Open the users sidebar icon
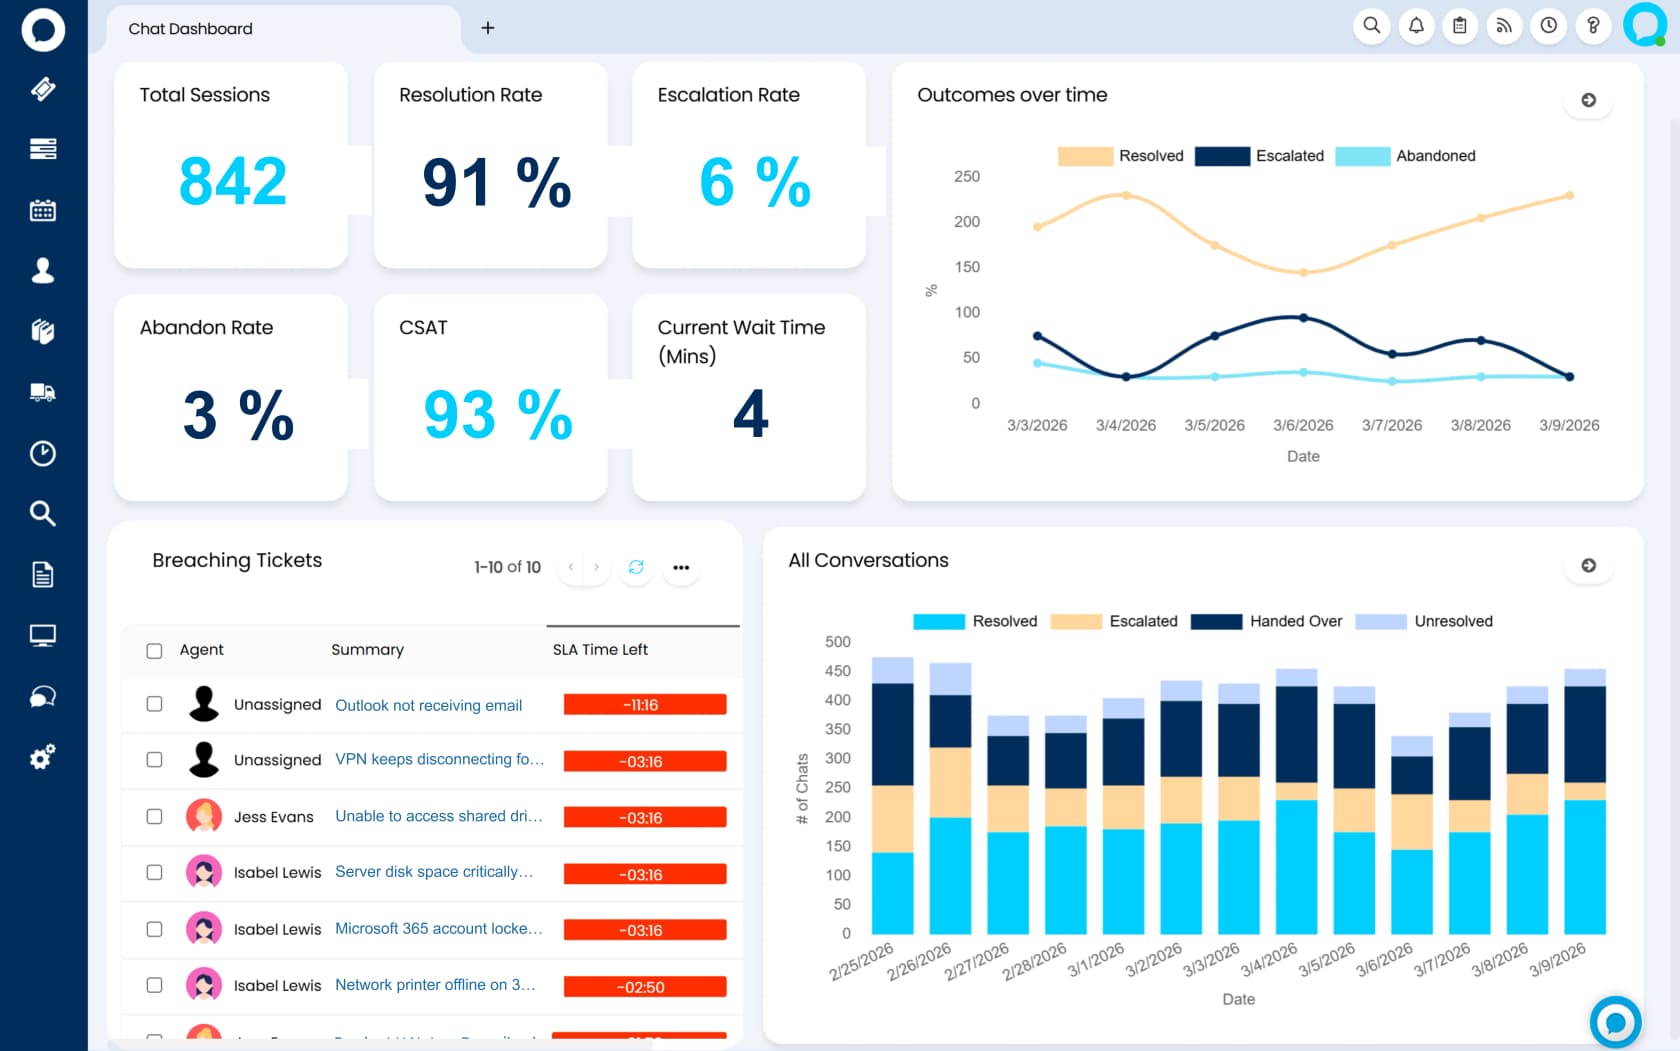This screenshot has height=1051, width=1680. [x=43, y=270]
